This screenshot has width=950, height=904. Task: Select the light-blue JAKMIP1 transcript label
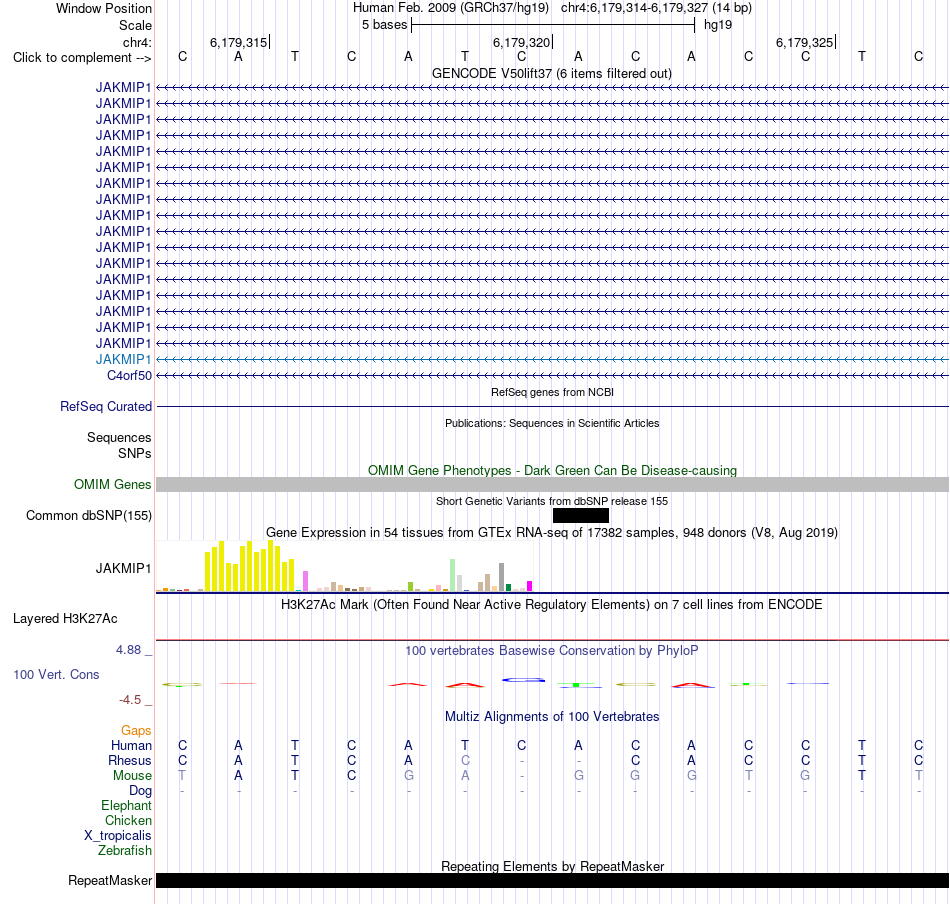click(x=124, y=359)
